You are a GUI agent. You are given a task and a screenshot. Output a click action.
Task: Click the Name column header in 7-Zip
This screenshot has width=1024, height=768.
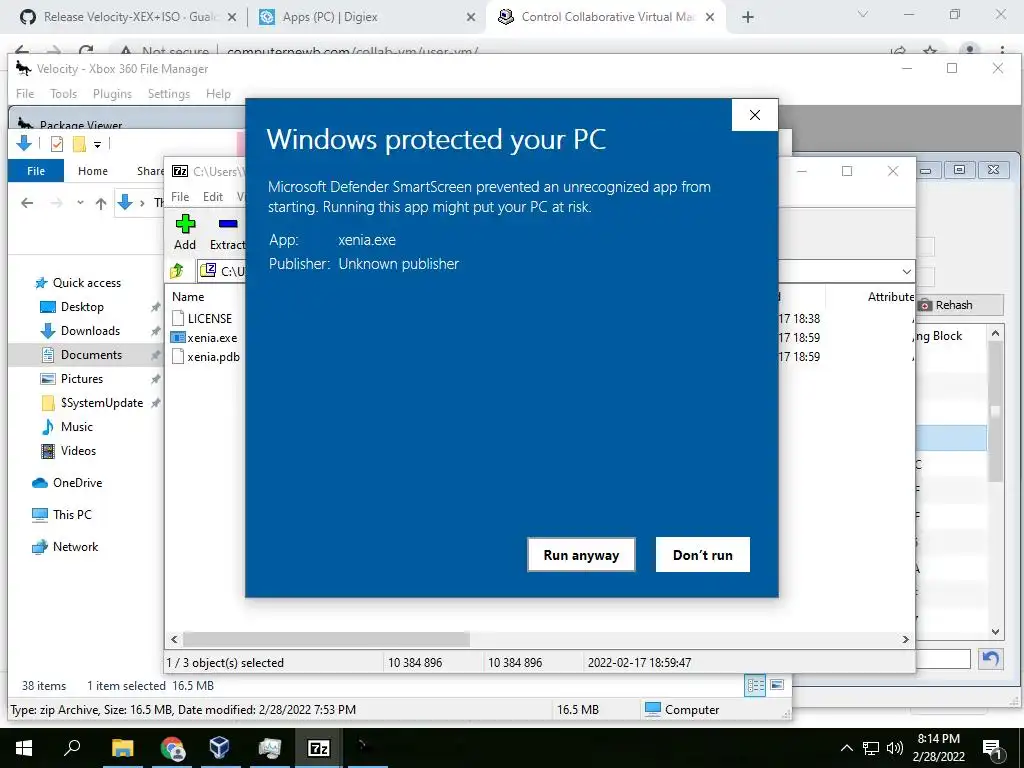coord(188,296)
